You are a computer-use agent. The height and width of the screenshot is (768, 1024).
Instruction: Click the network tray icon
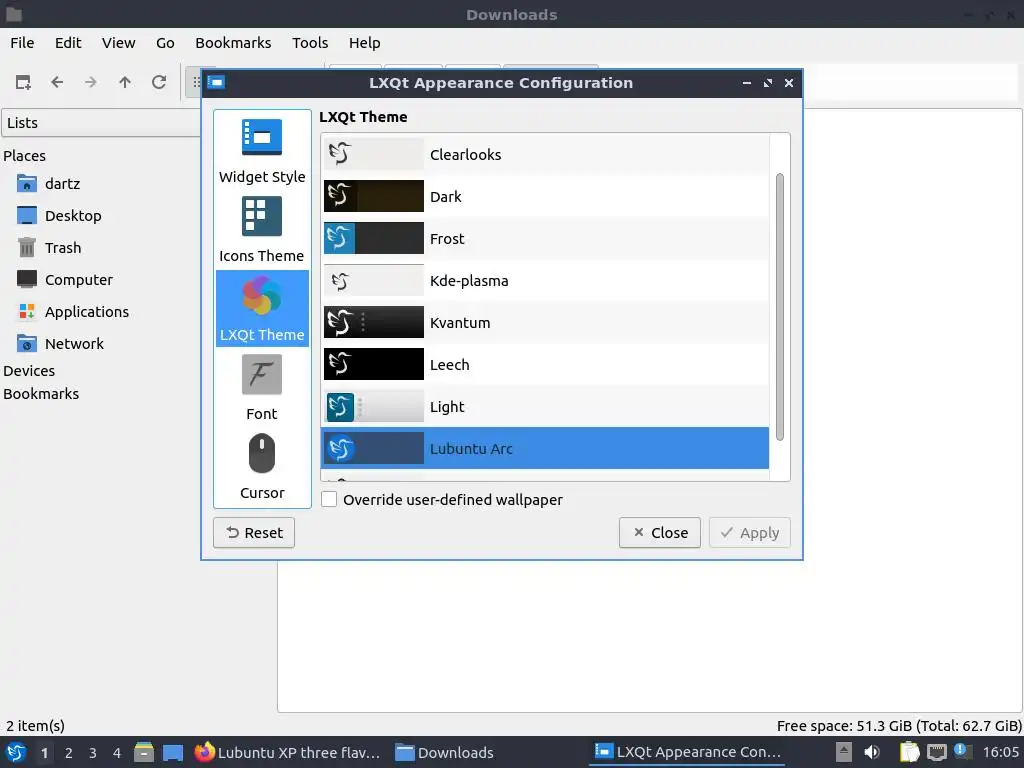click(x=936, y=752)
